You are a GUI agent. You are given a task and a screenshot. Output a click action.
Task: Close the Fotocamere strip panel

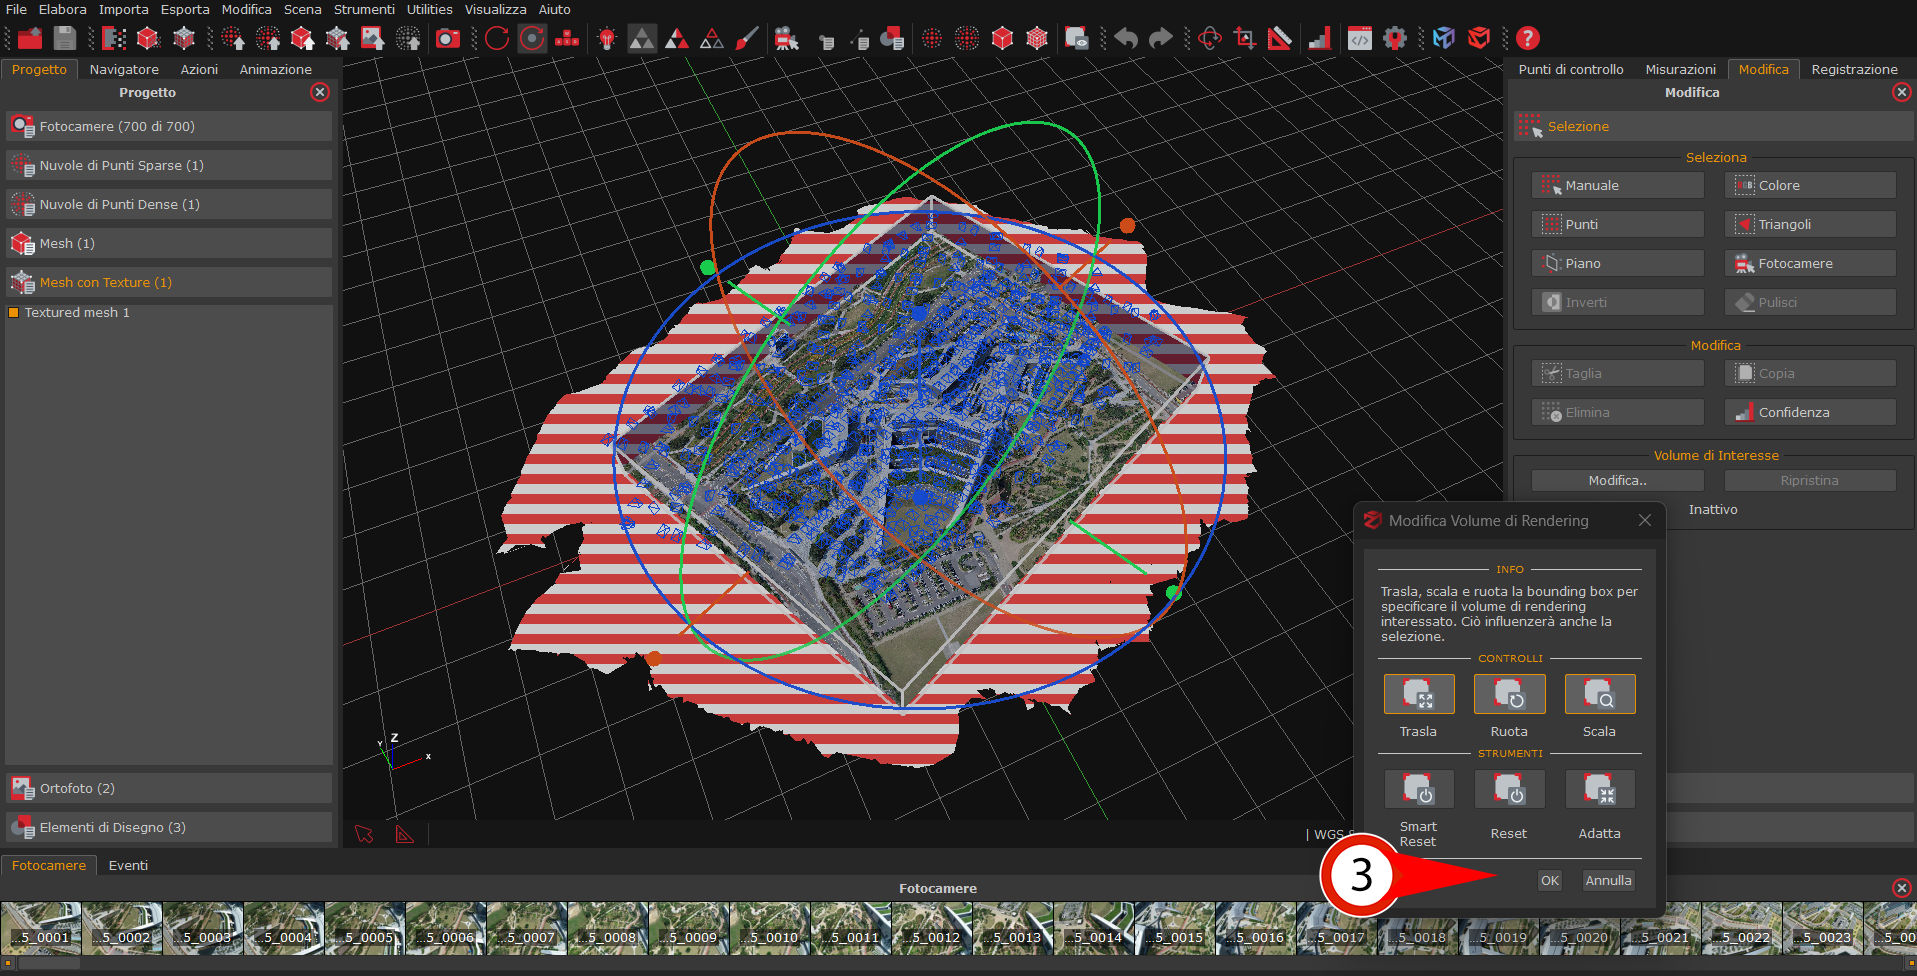(1902, 888)
